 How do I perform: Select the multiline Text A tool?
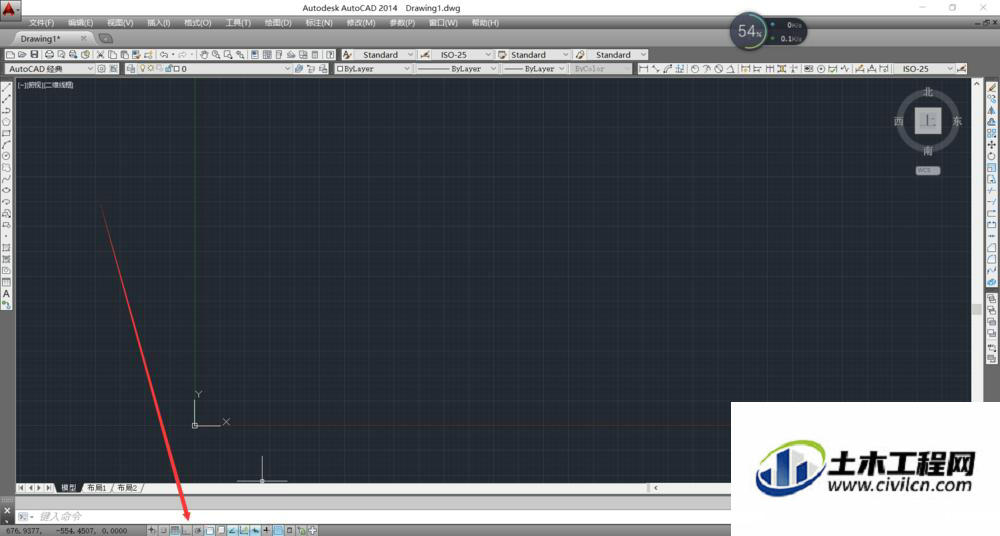click(x=6, y=294)
